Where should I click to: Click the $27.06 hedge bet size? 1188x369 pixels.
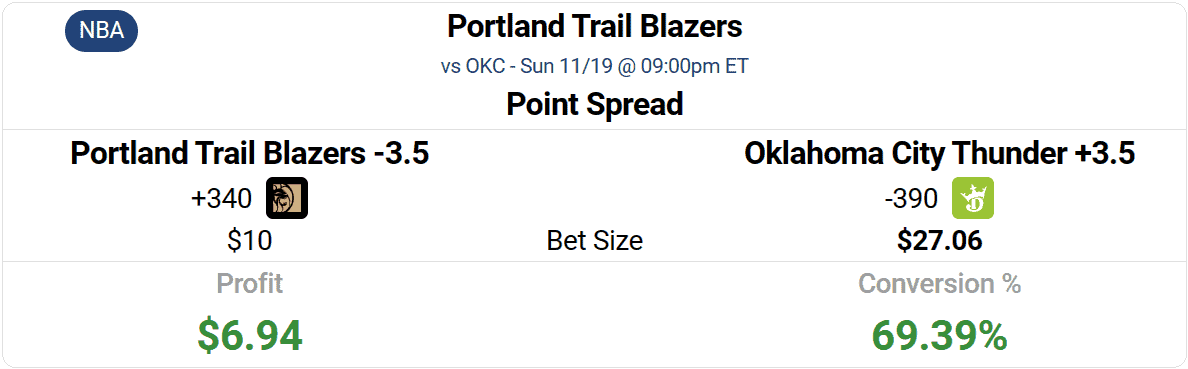[x=939, y=241]
